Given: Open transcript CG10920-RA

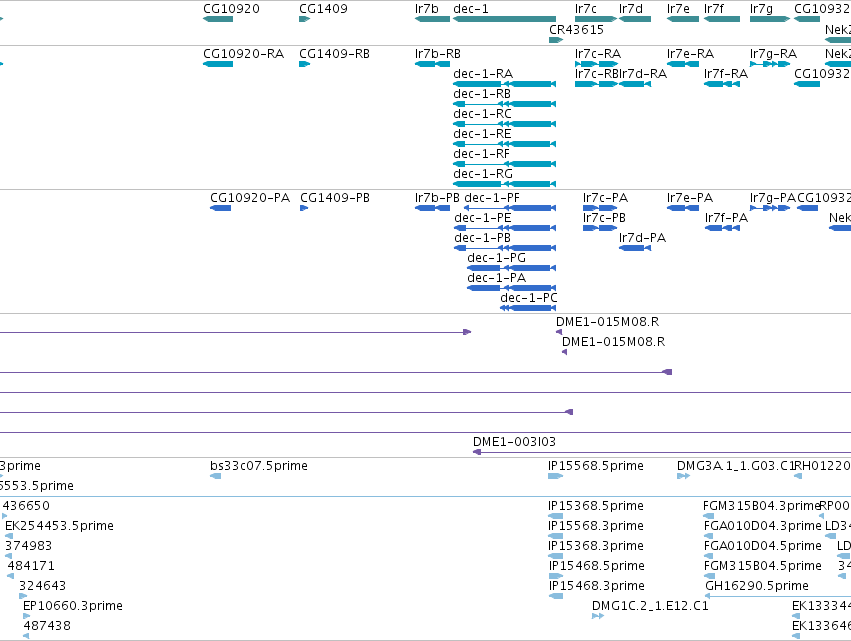Looking at the screenshot, I should click(218, 64).
